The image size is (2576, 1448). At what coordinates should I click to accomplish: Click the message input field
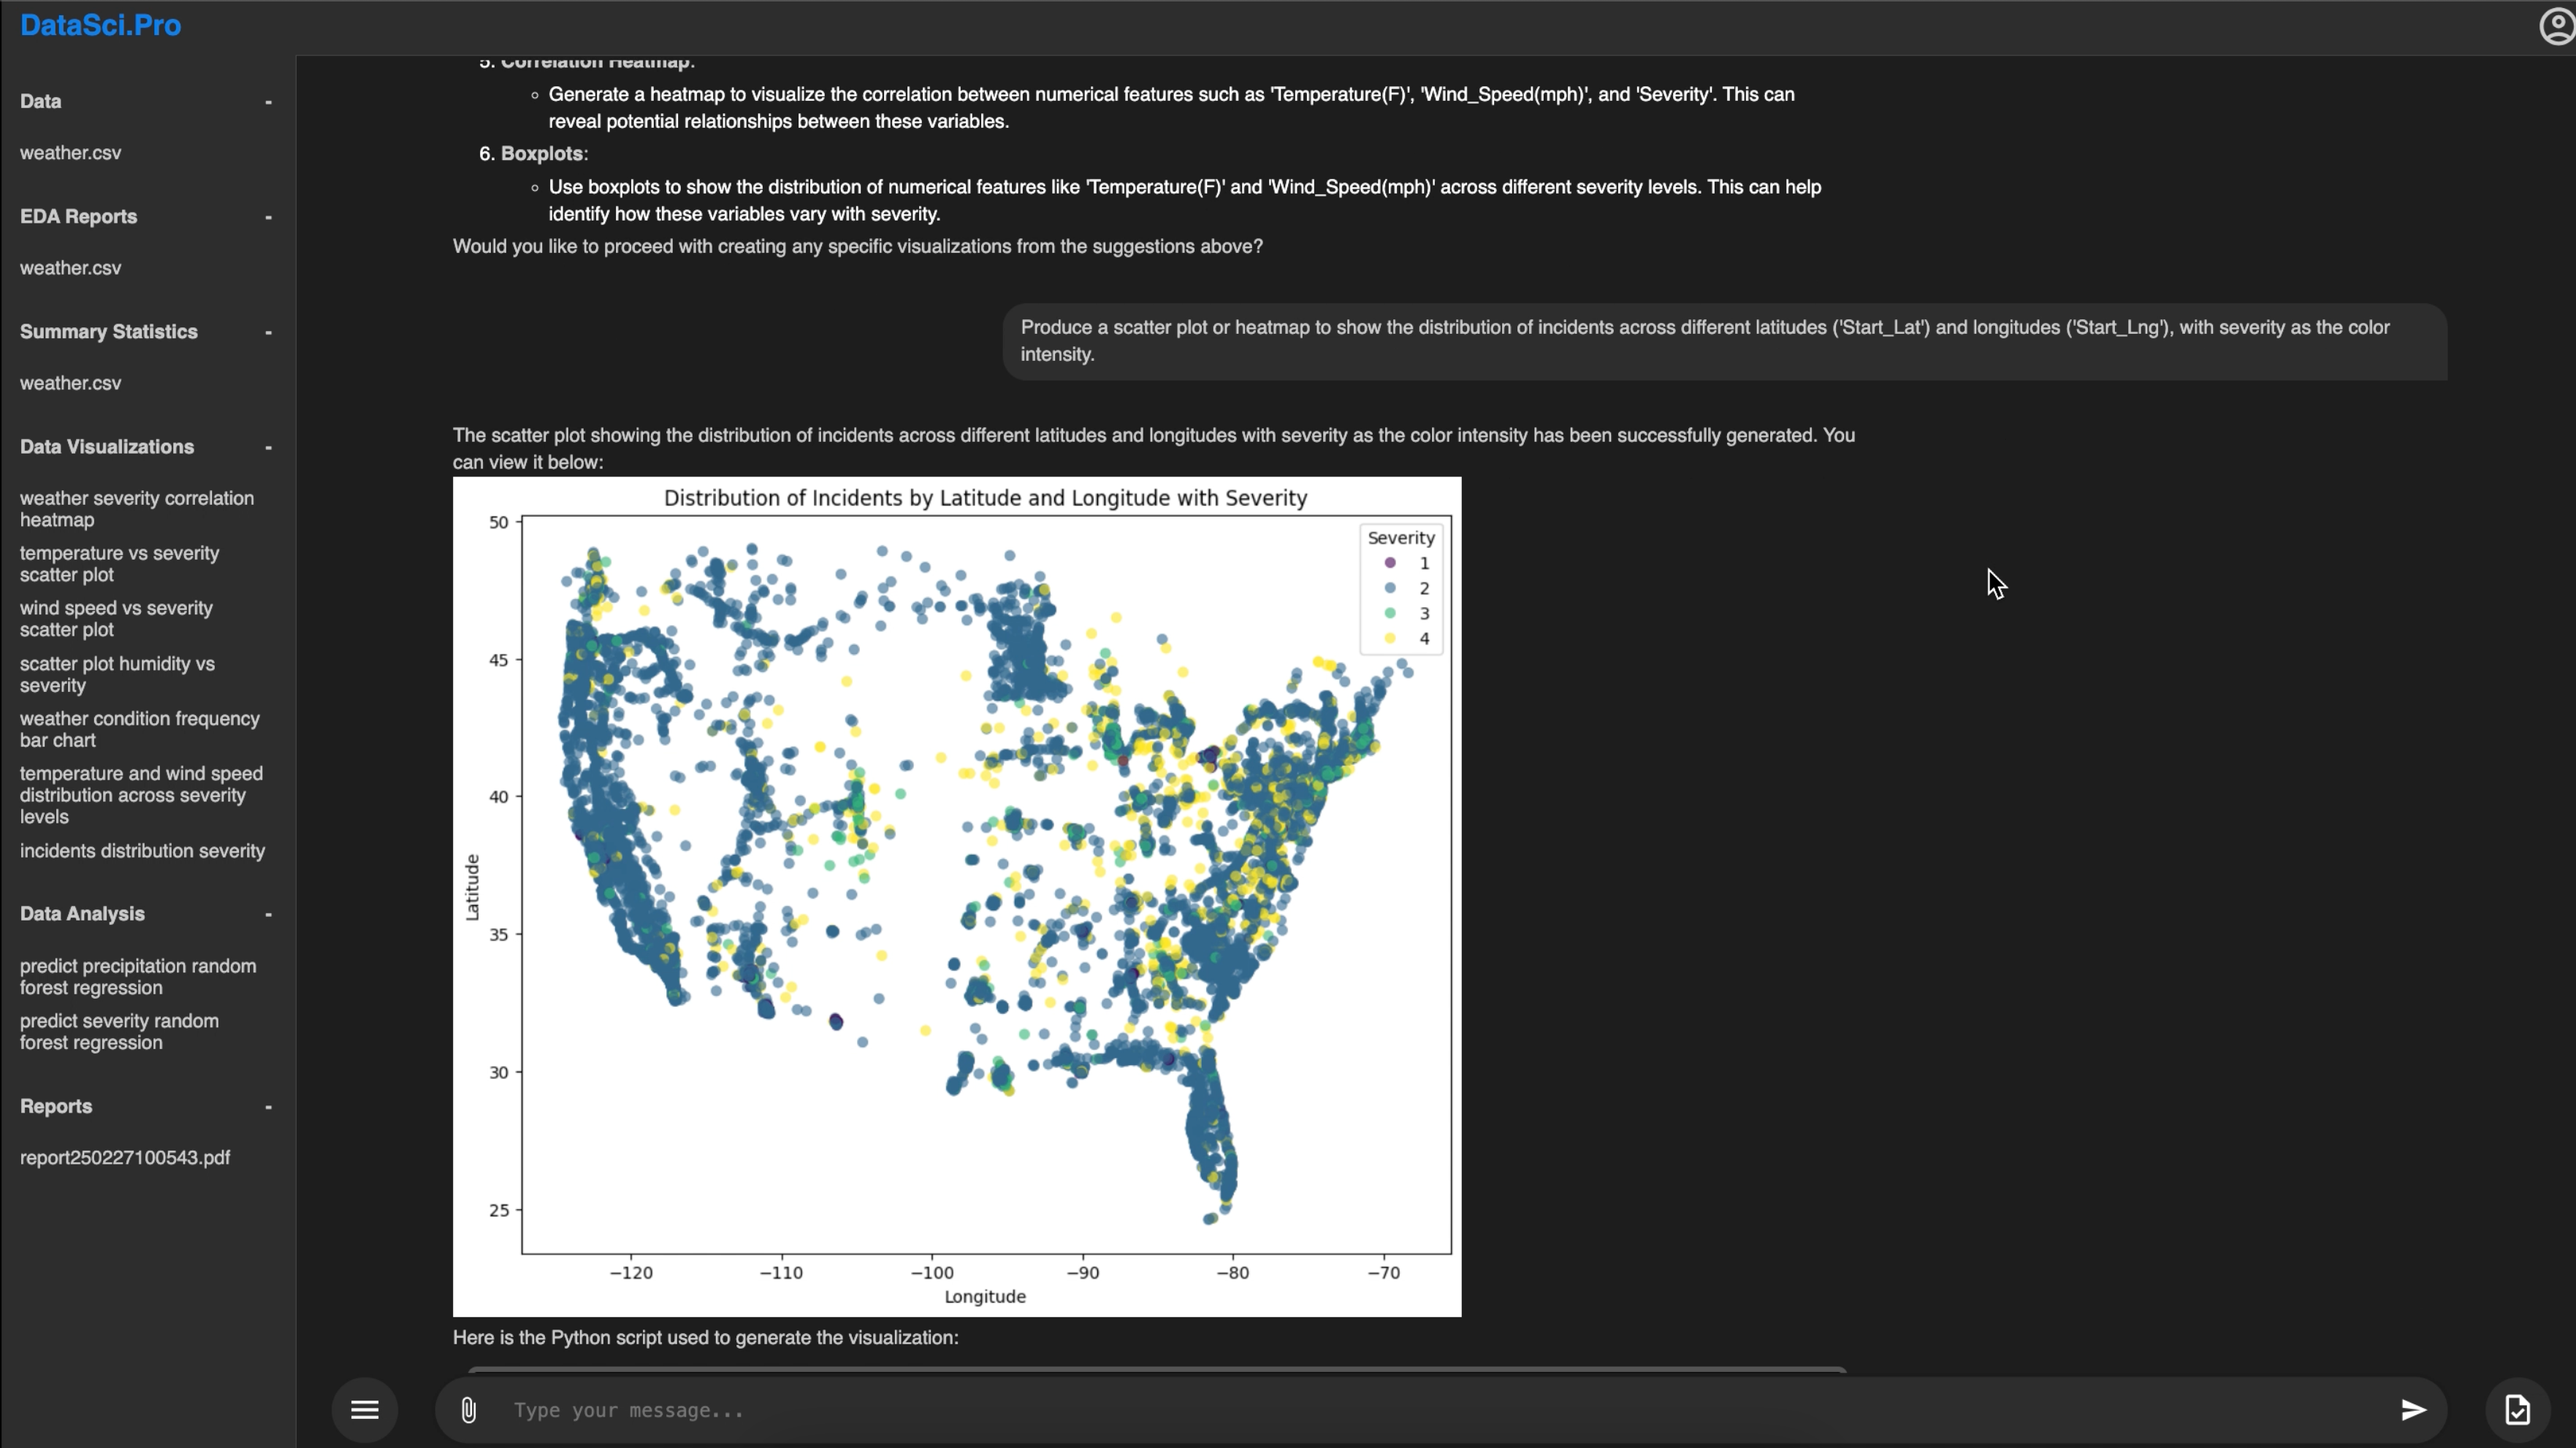pyautogui.click(x=1440, y=1410)
